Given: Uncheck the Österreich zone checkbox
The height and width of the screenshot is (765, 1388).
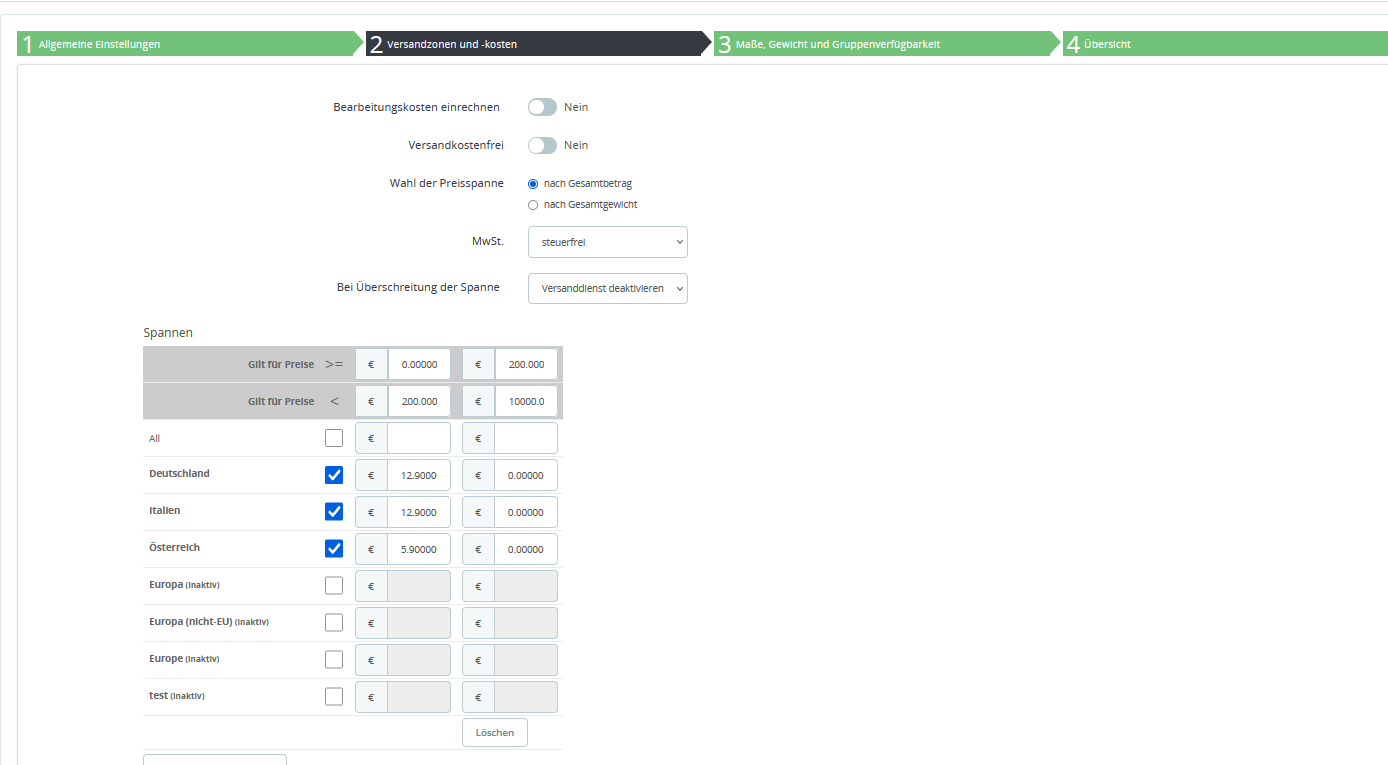Looking at the screenshot, I should [x=334, y=549].
